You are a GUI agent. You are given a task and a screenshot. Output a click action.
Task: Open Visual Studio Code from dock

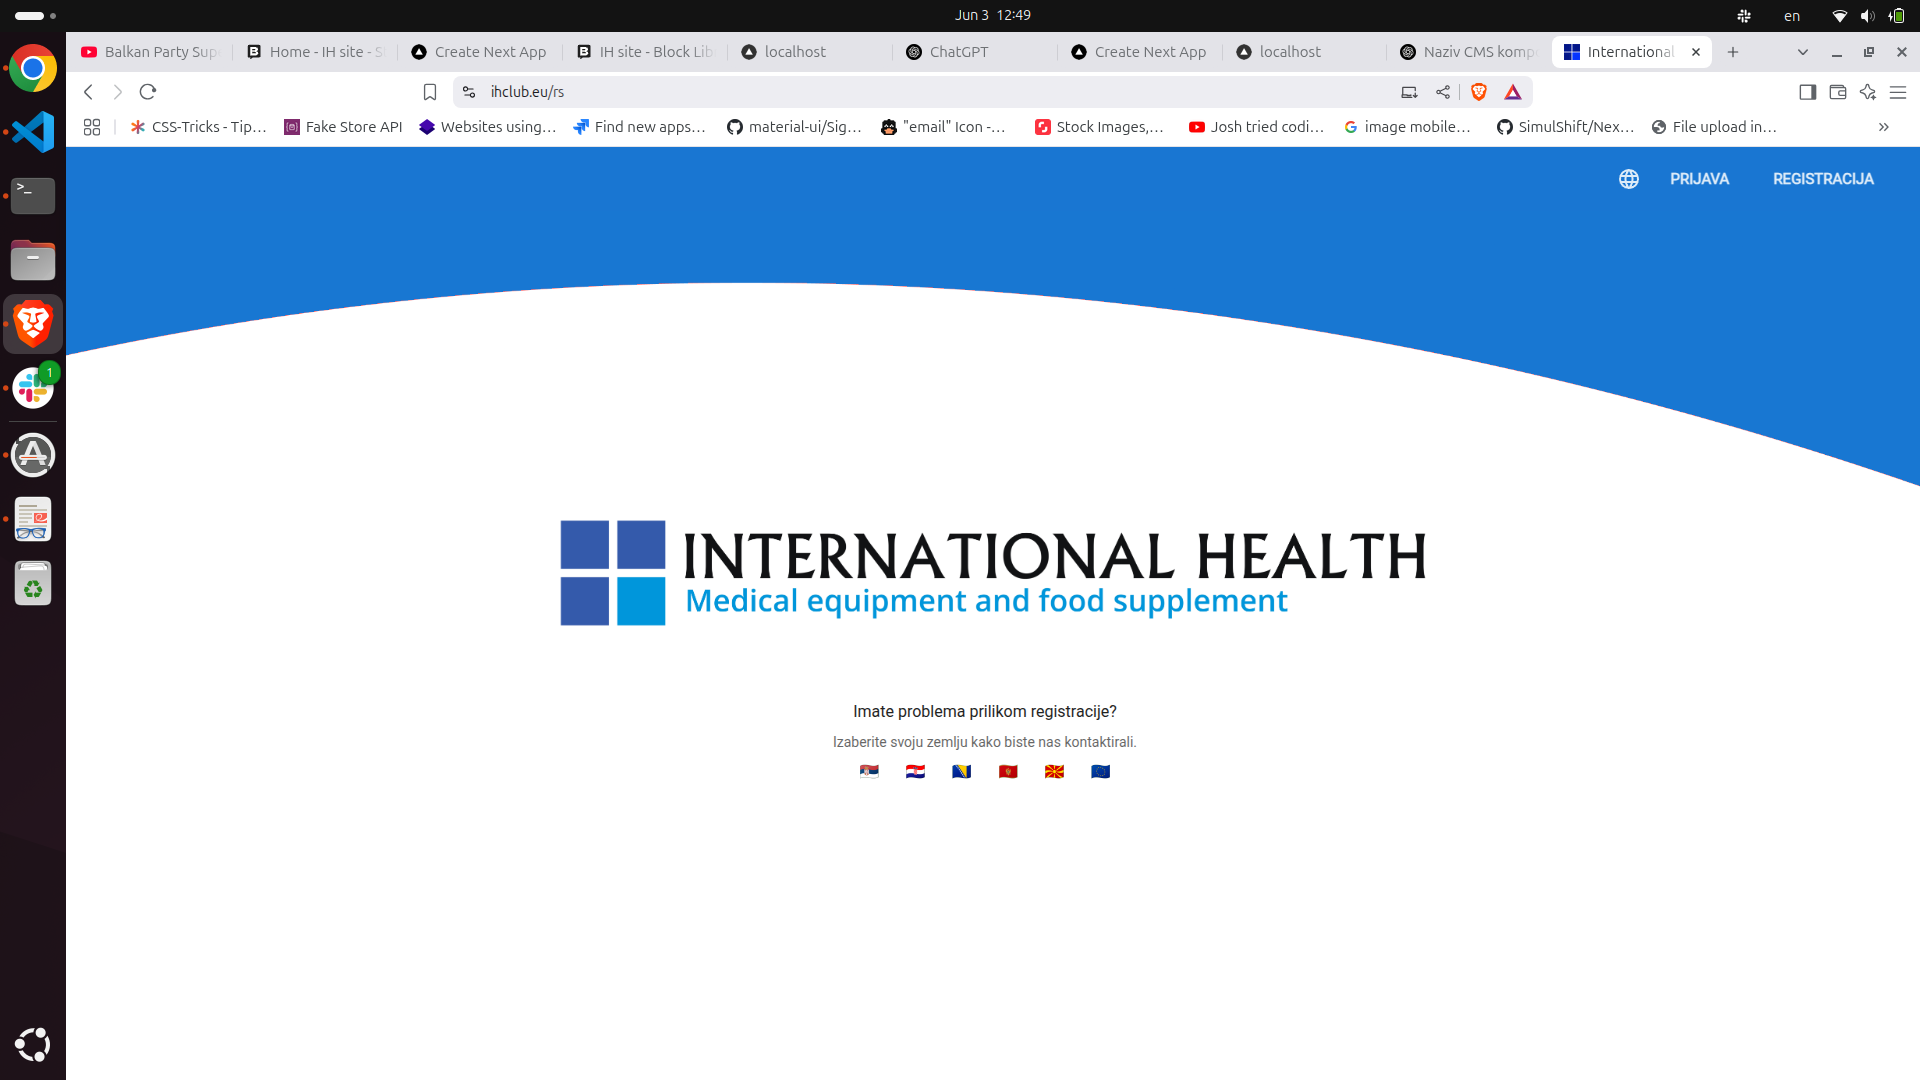tap(33, 132)
